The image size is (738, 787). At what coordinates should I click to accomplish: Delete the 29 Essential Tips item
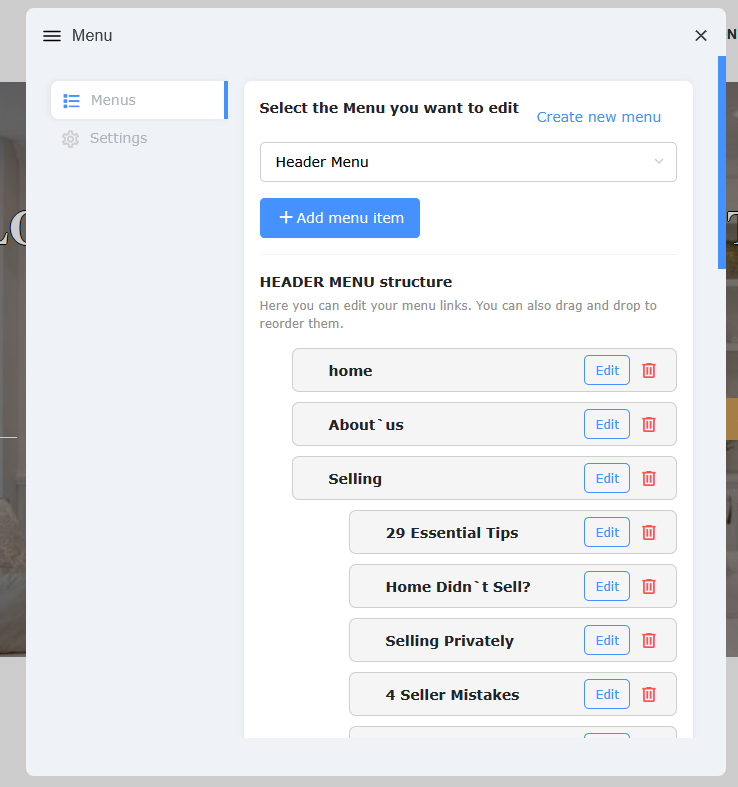(x=648, y=532)
